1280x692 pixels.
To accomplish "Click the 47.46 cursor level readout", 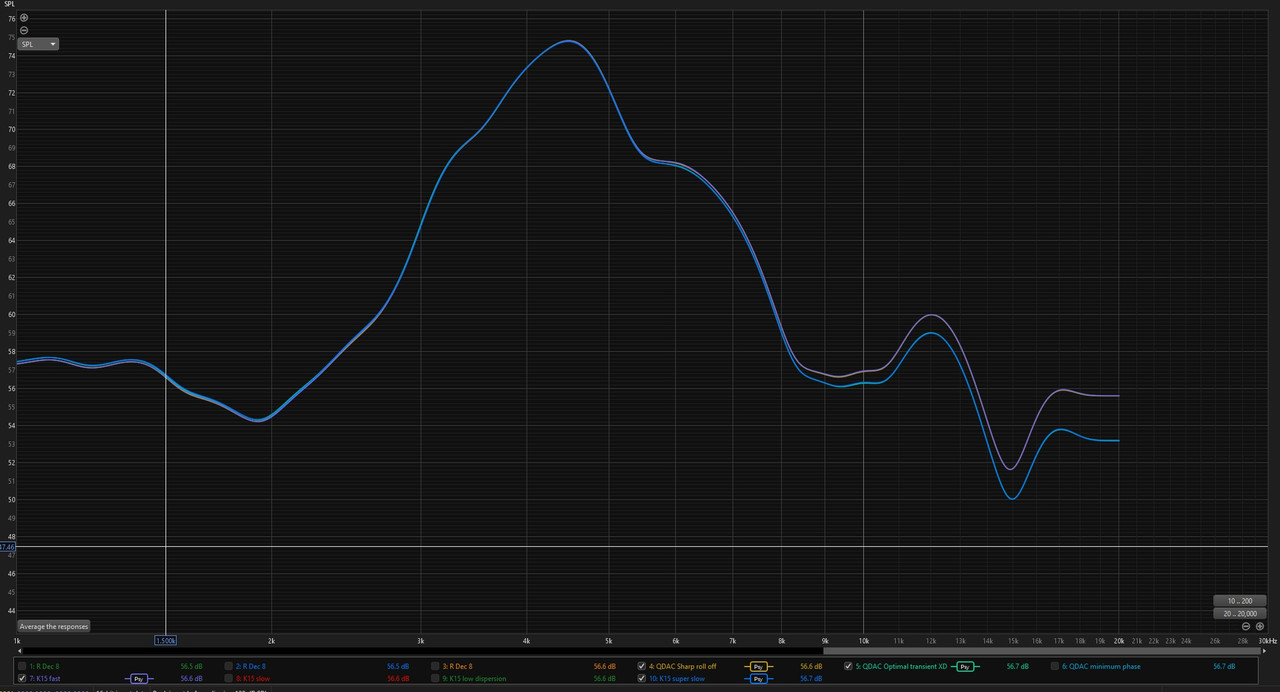I will click(7, 547).
